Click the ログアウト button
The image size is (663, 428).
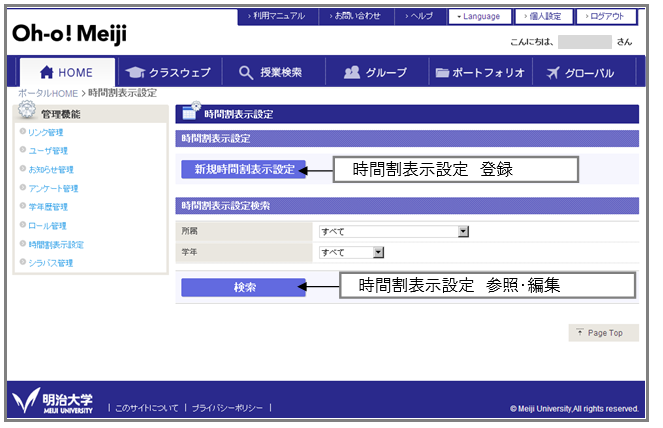606,16
